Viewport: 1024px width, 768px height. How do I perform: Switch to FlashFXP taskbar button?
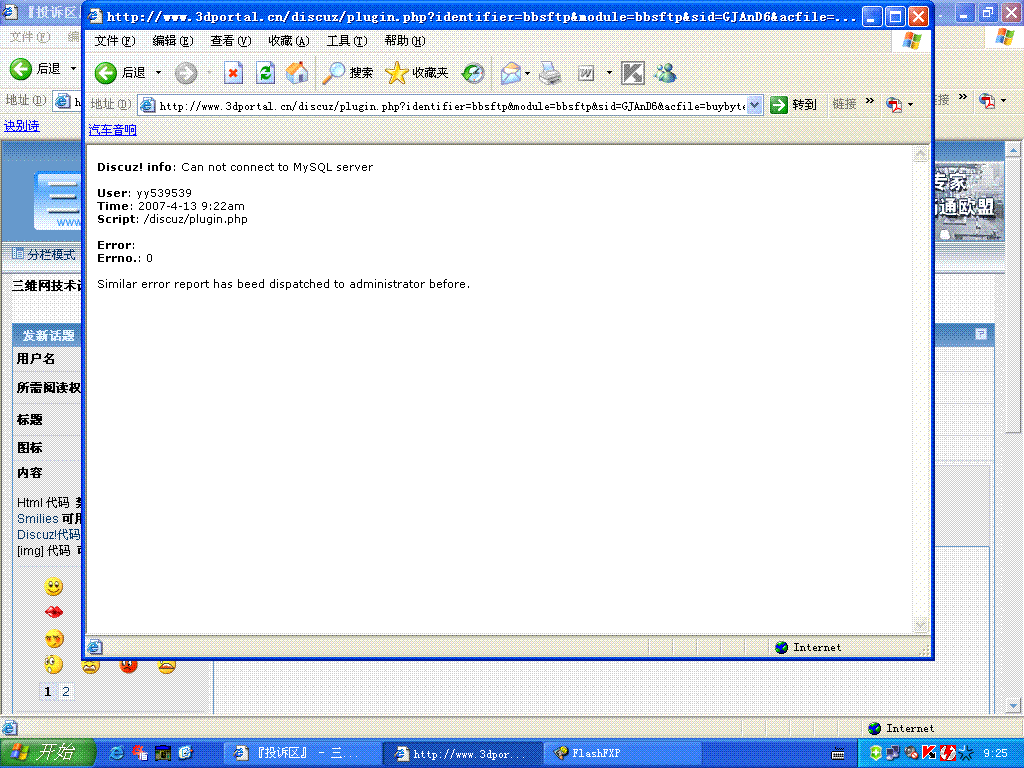(x=623, y=753)
